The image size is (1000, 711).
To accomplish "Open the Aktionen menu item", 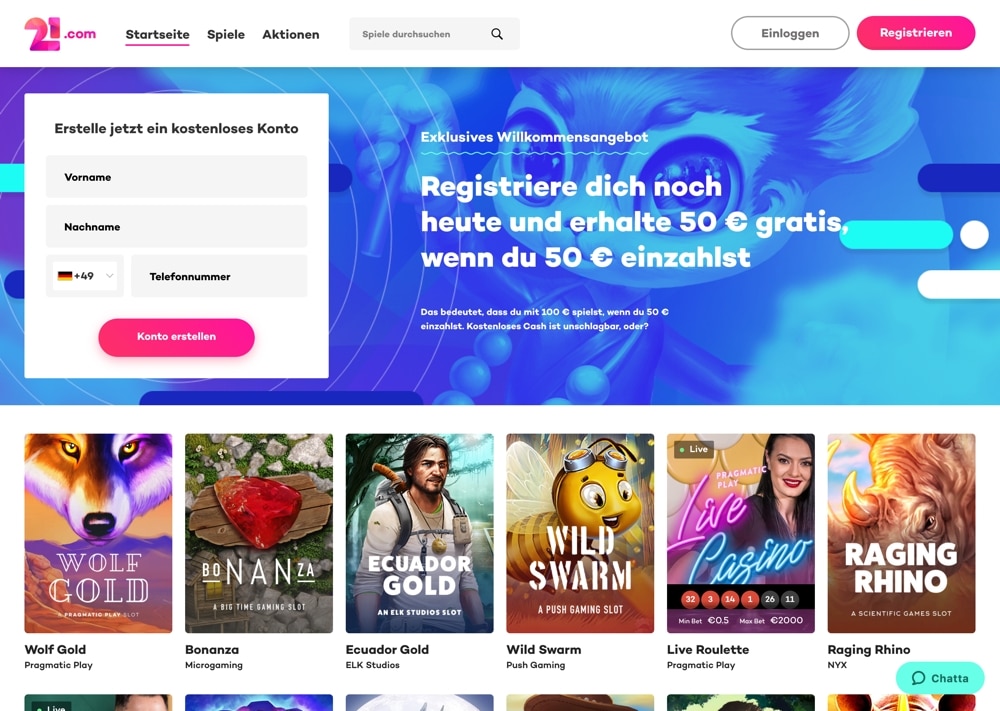I will coord(291,34).
